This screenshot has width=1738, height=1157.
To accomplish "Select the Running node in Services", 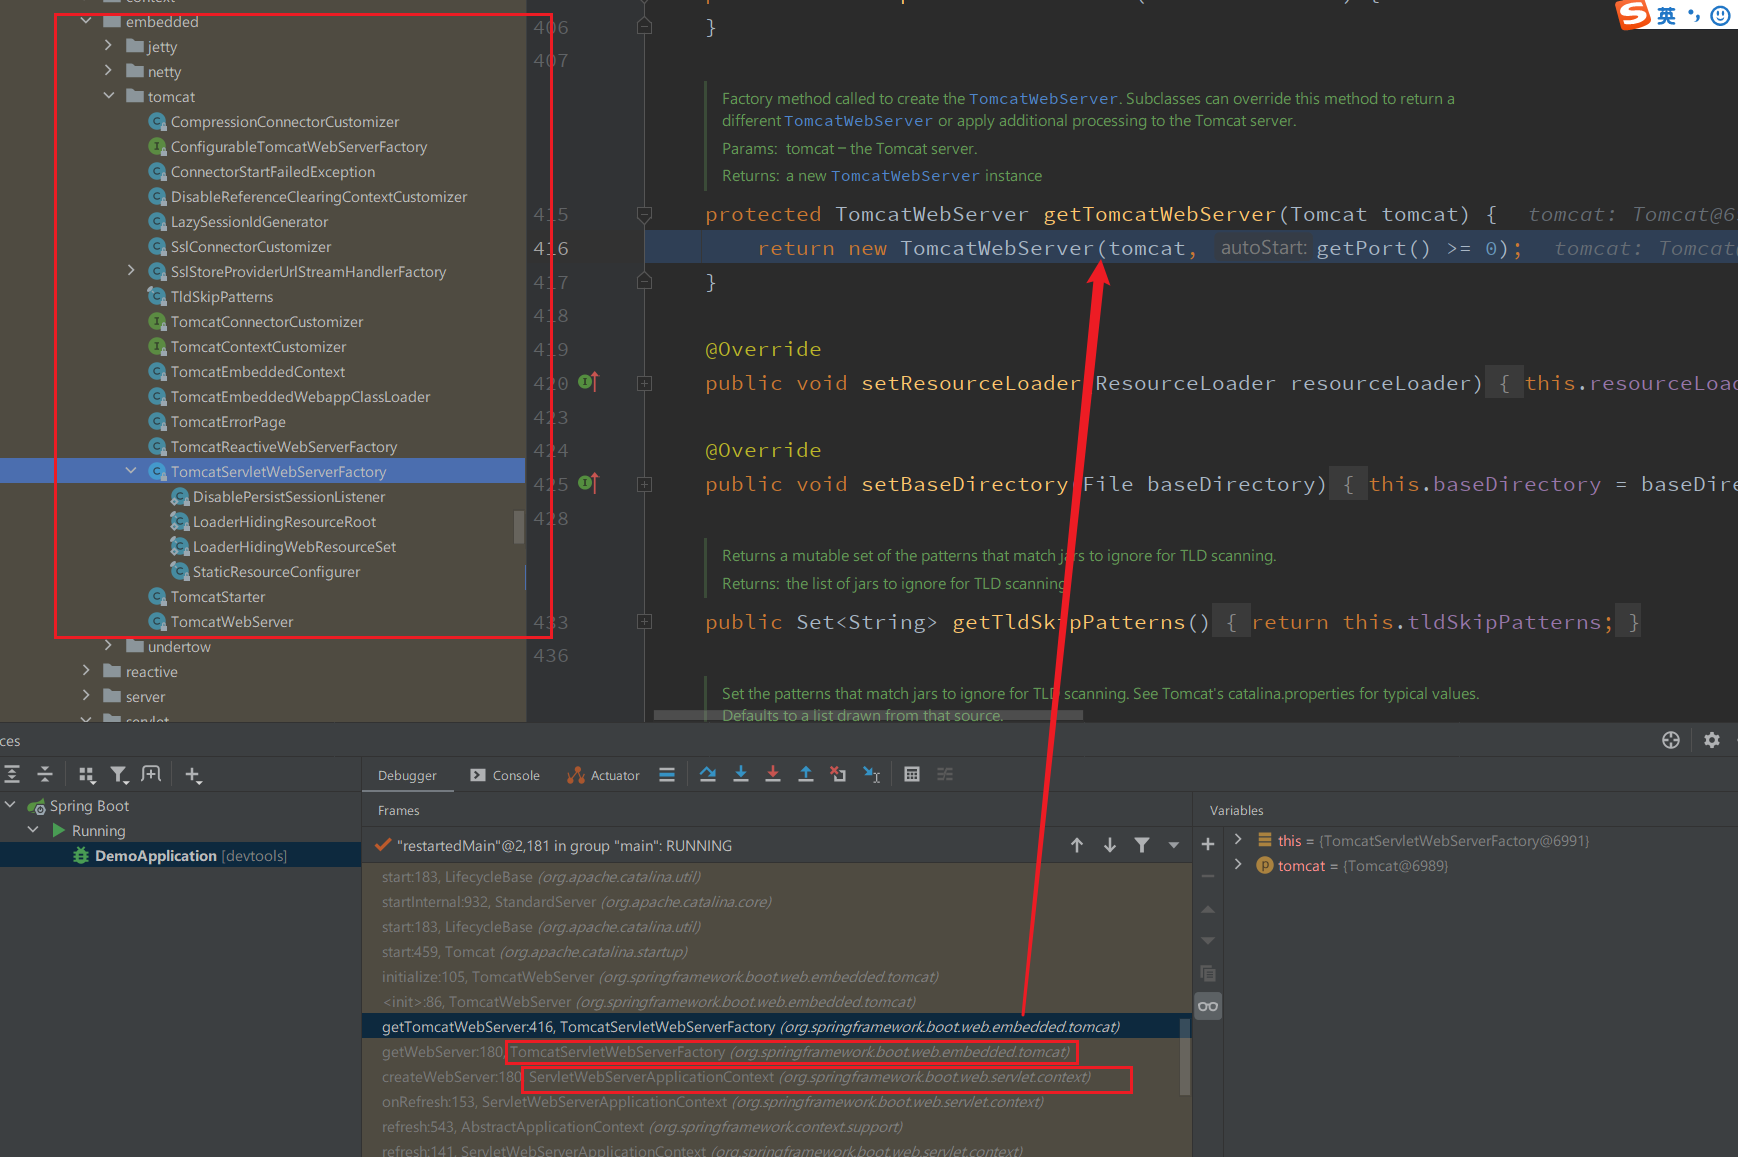I will (98, 831).
